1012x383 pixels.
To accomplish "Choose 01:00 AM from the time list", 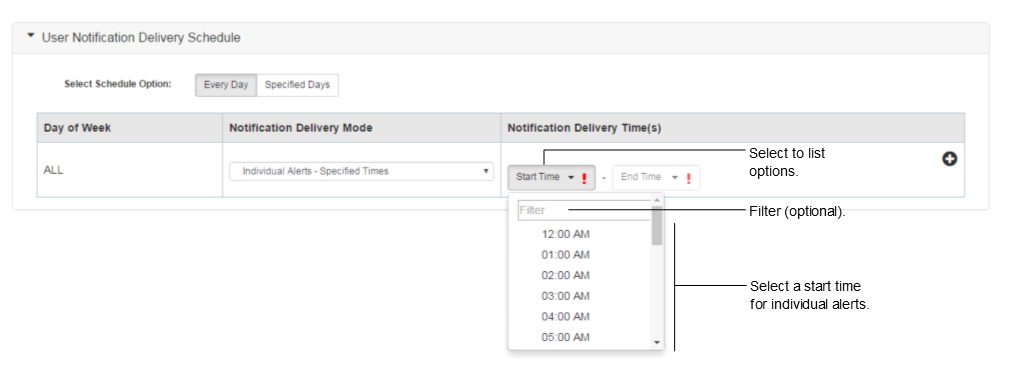I will click(x=565, y=254).
